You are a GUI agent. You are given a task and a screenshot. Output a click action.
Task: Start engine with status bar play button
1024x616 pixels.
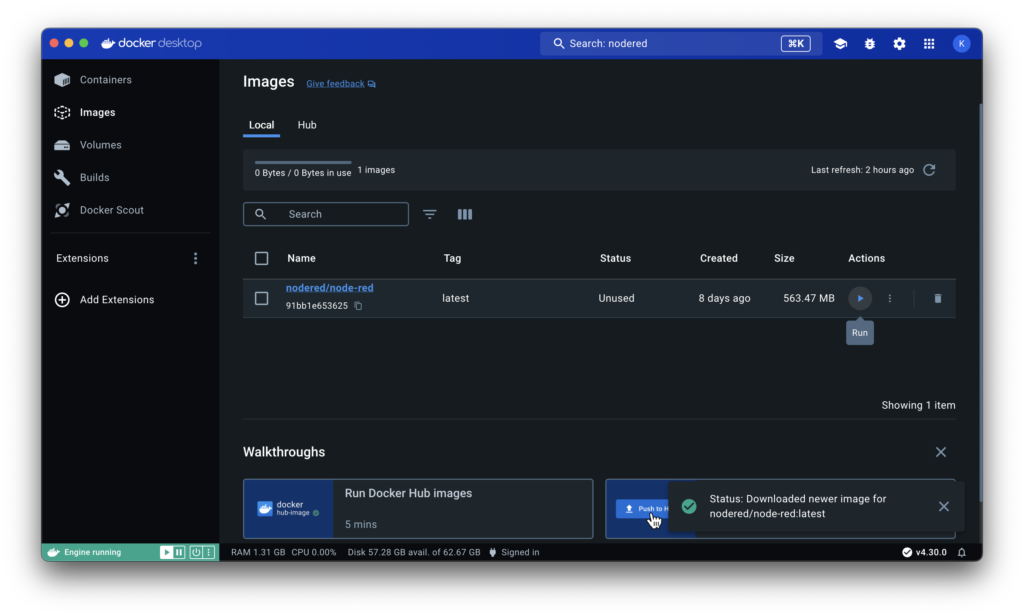coord(166,553)
